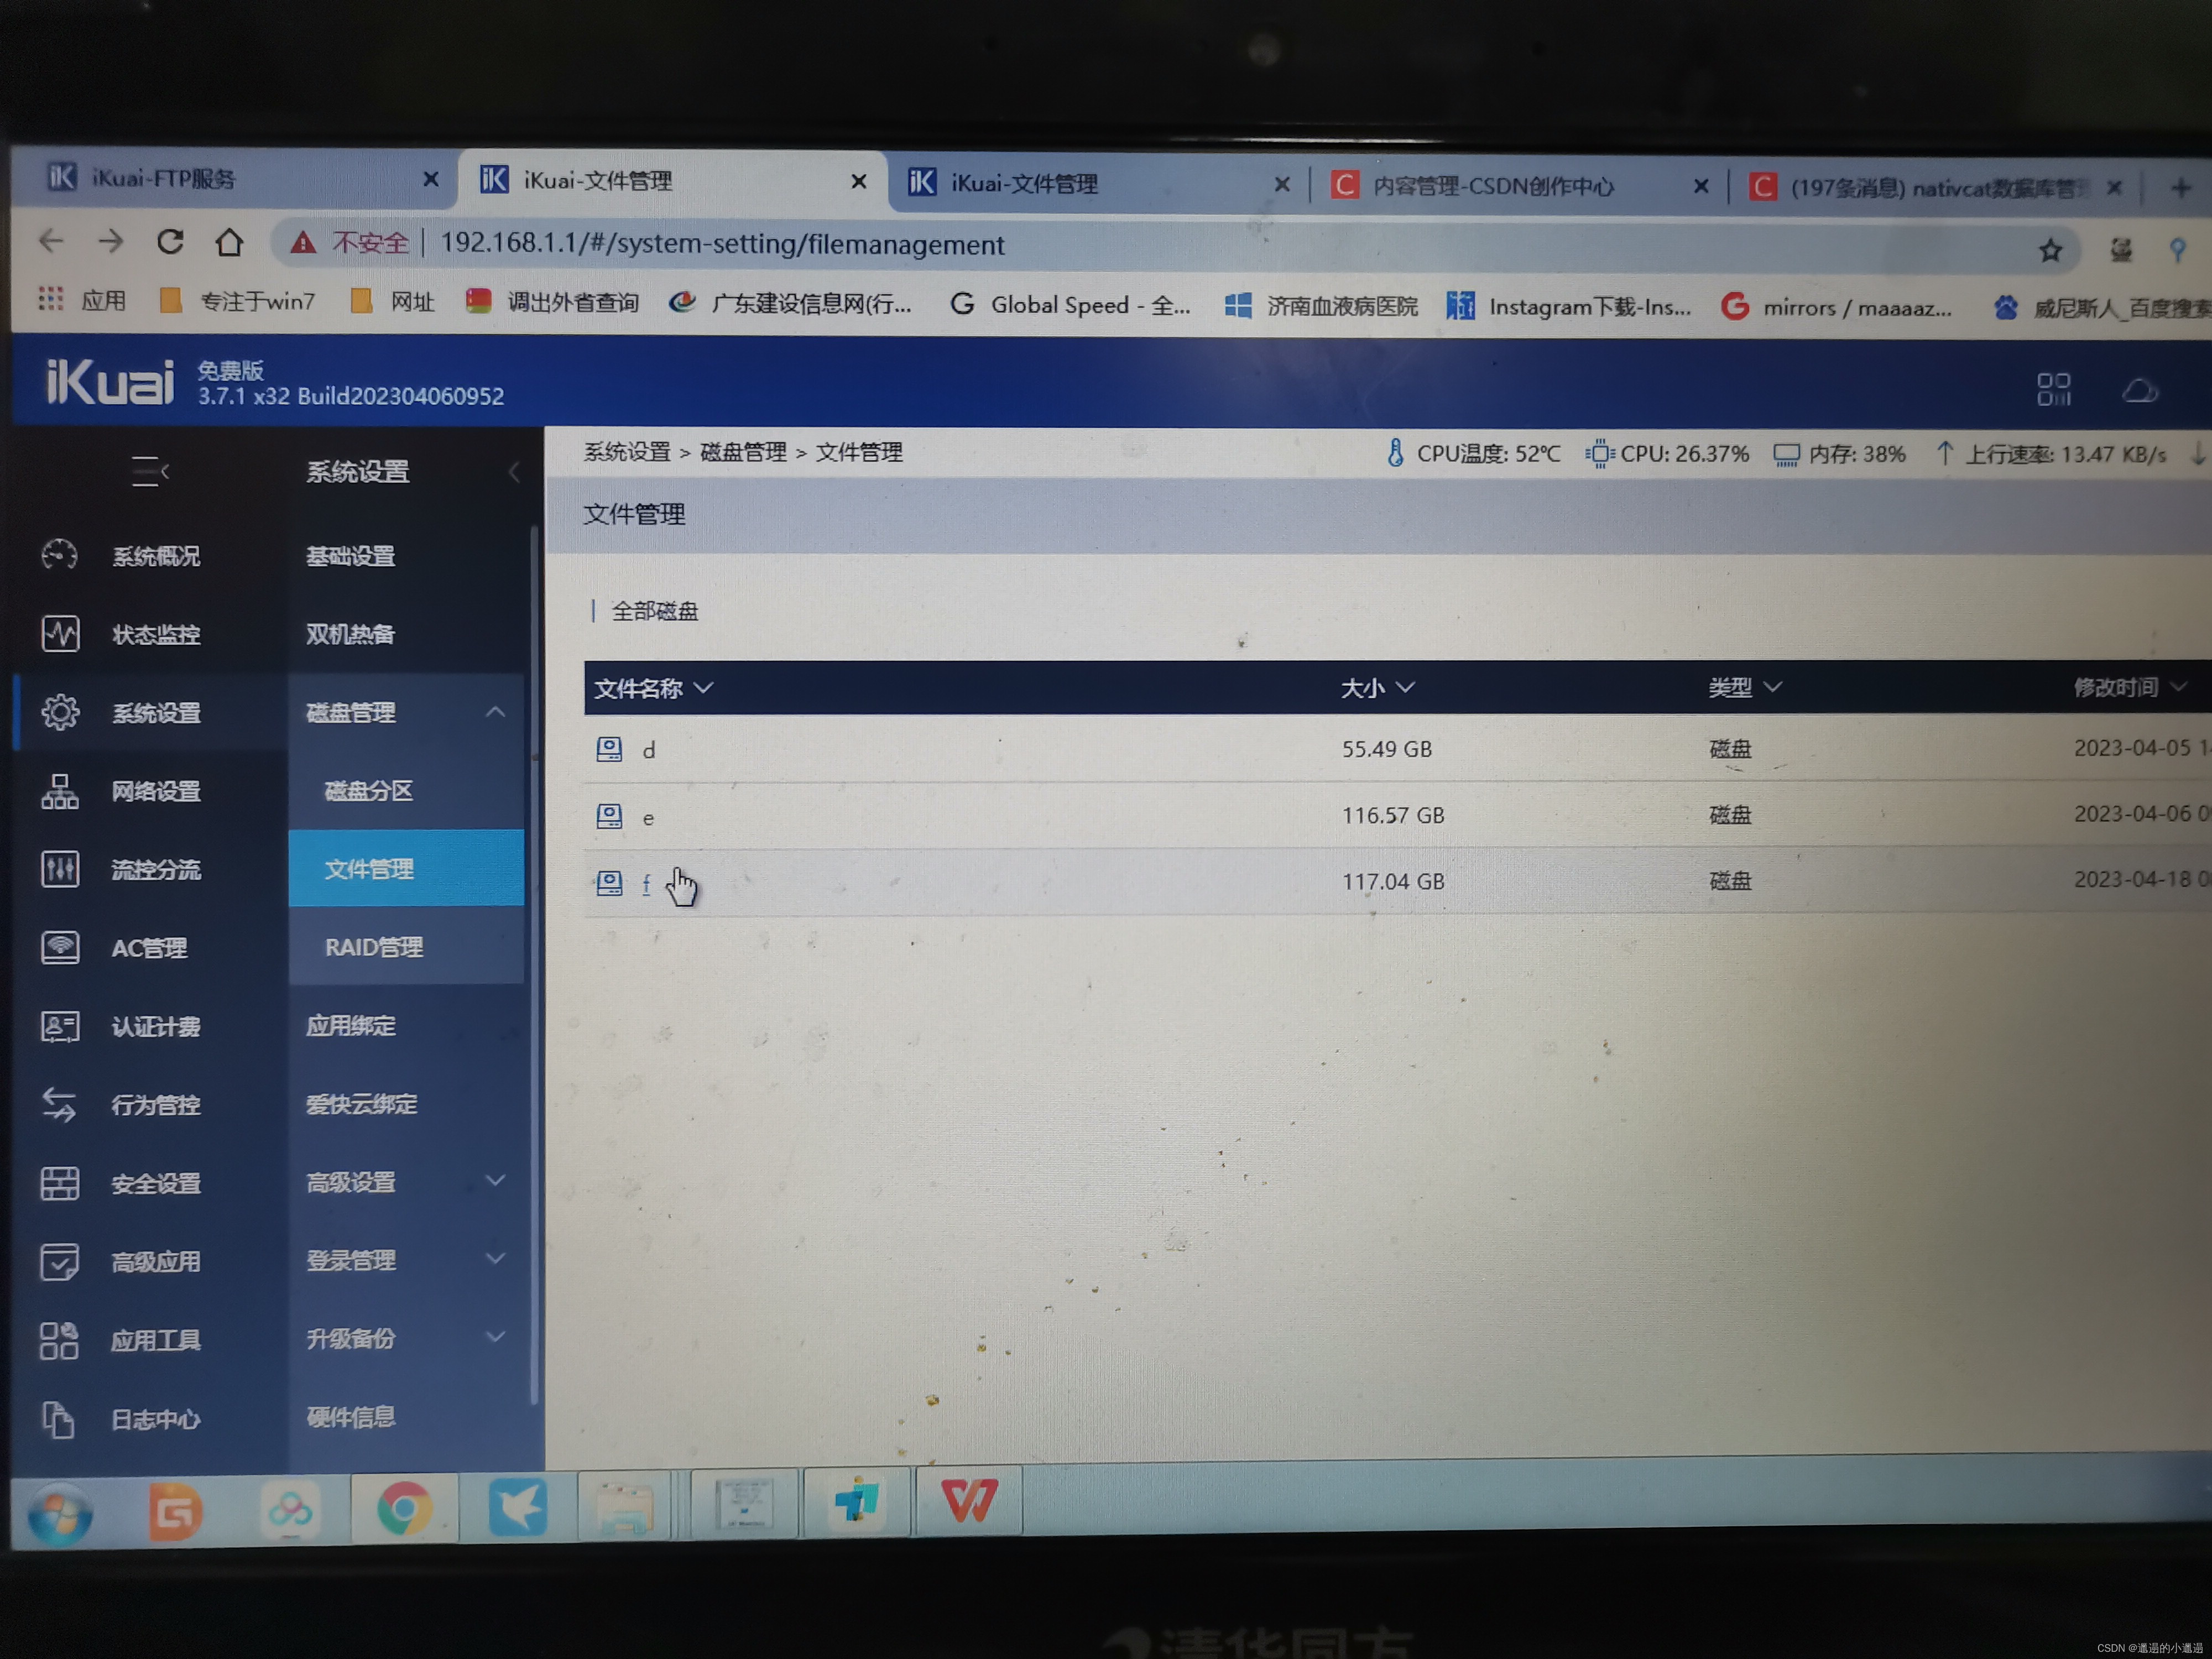Click the cloud icon in iKuai header
The image size is (2212, 1659).
(2139, 390)
